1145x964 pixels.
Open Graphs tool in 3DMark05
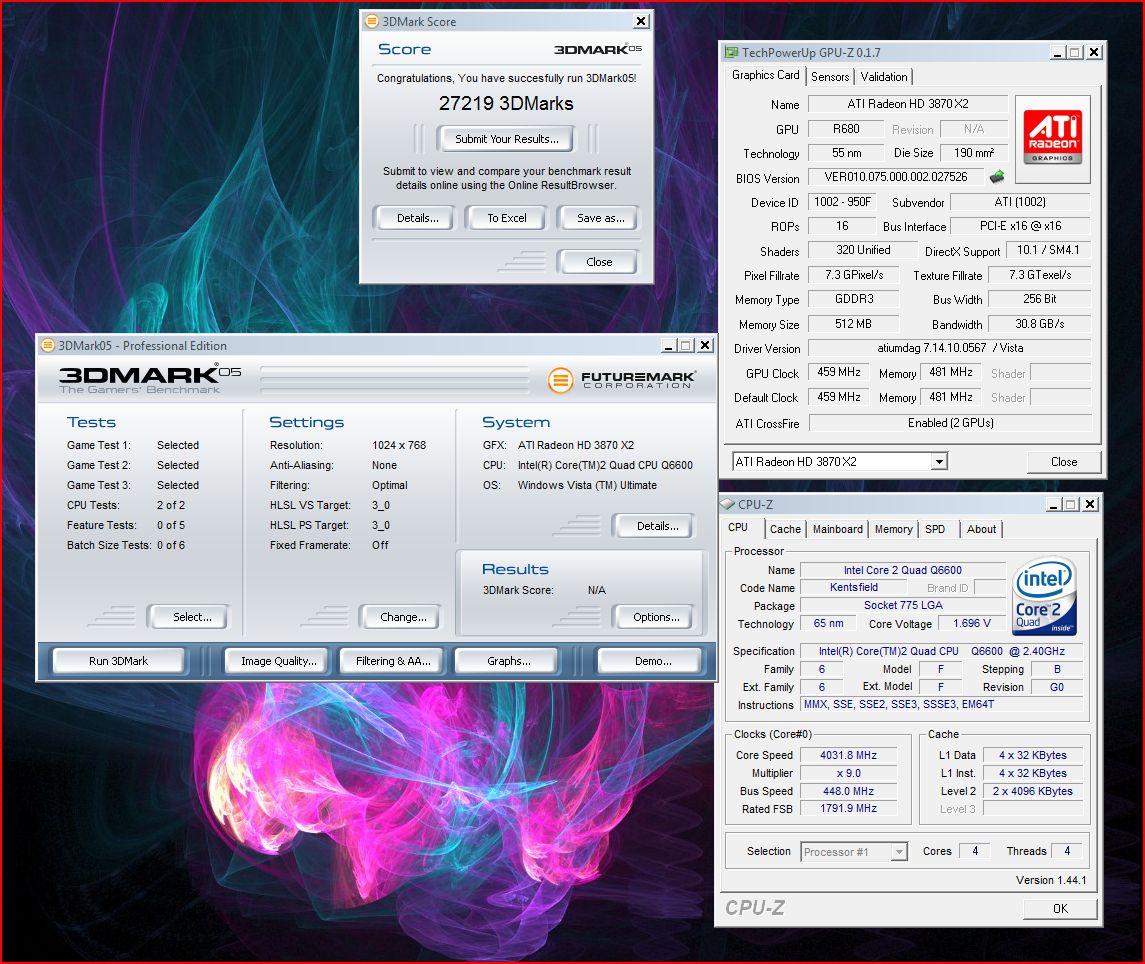pos(508,661)
